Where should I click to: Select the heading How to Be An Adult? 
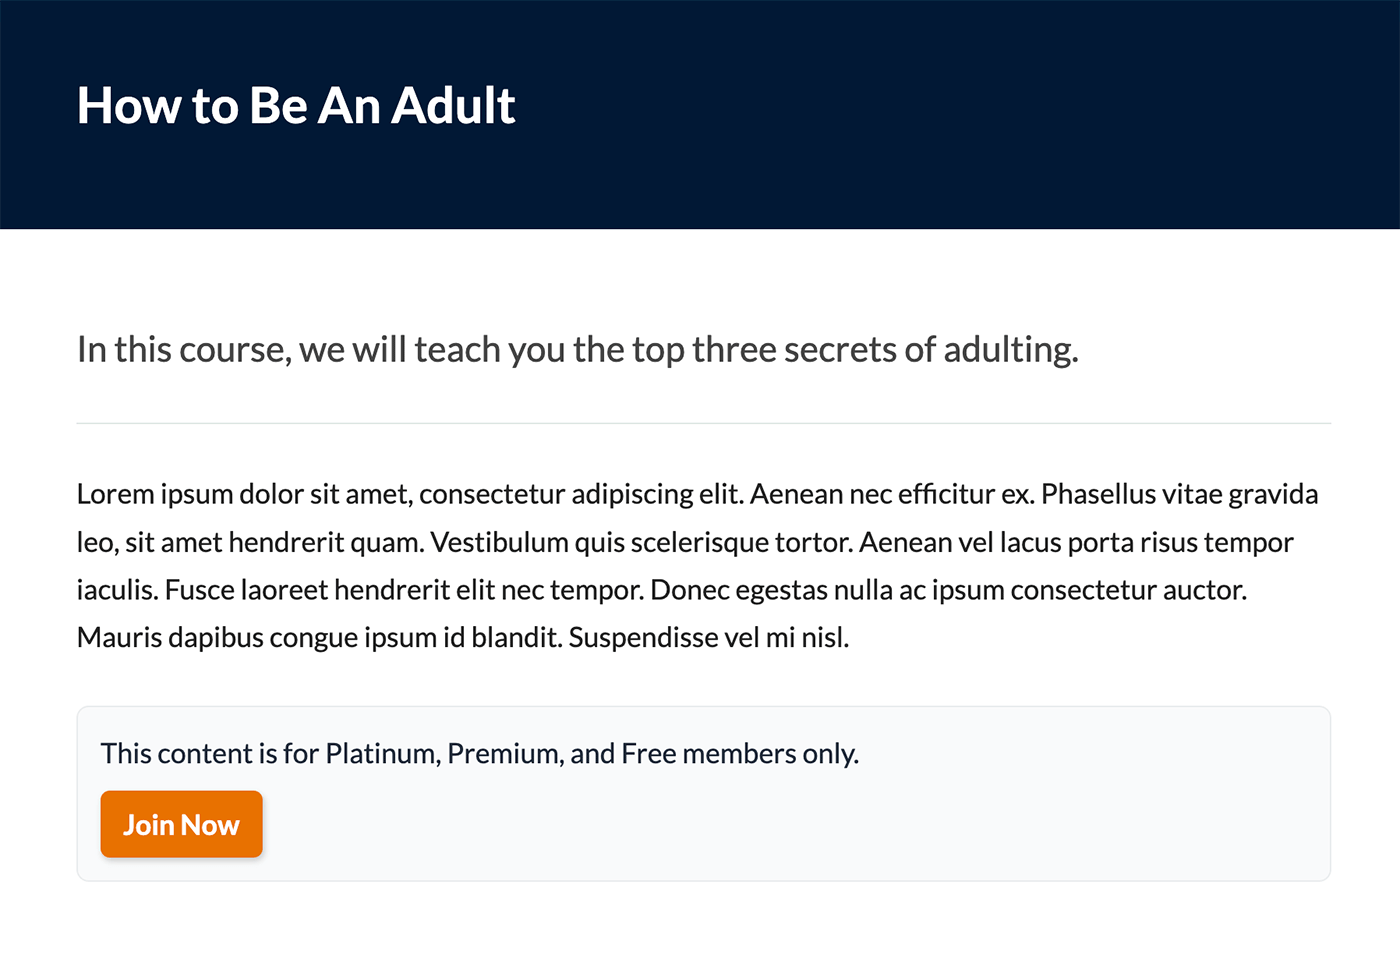pyautogui.click(x=296, y=104)
